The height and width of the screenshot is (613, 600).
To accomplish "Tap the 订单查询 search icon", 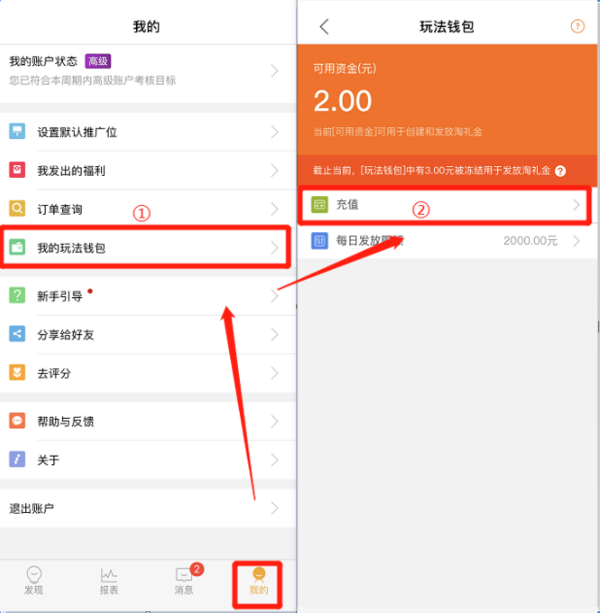I will pos(17,209).
